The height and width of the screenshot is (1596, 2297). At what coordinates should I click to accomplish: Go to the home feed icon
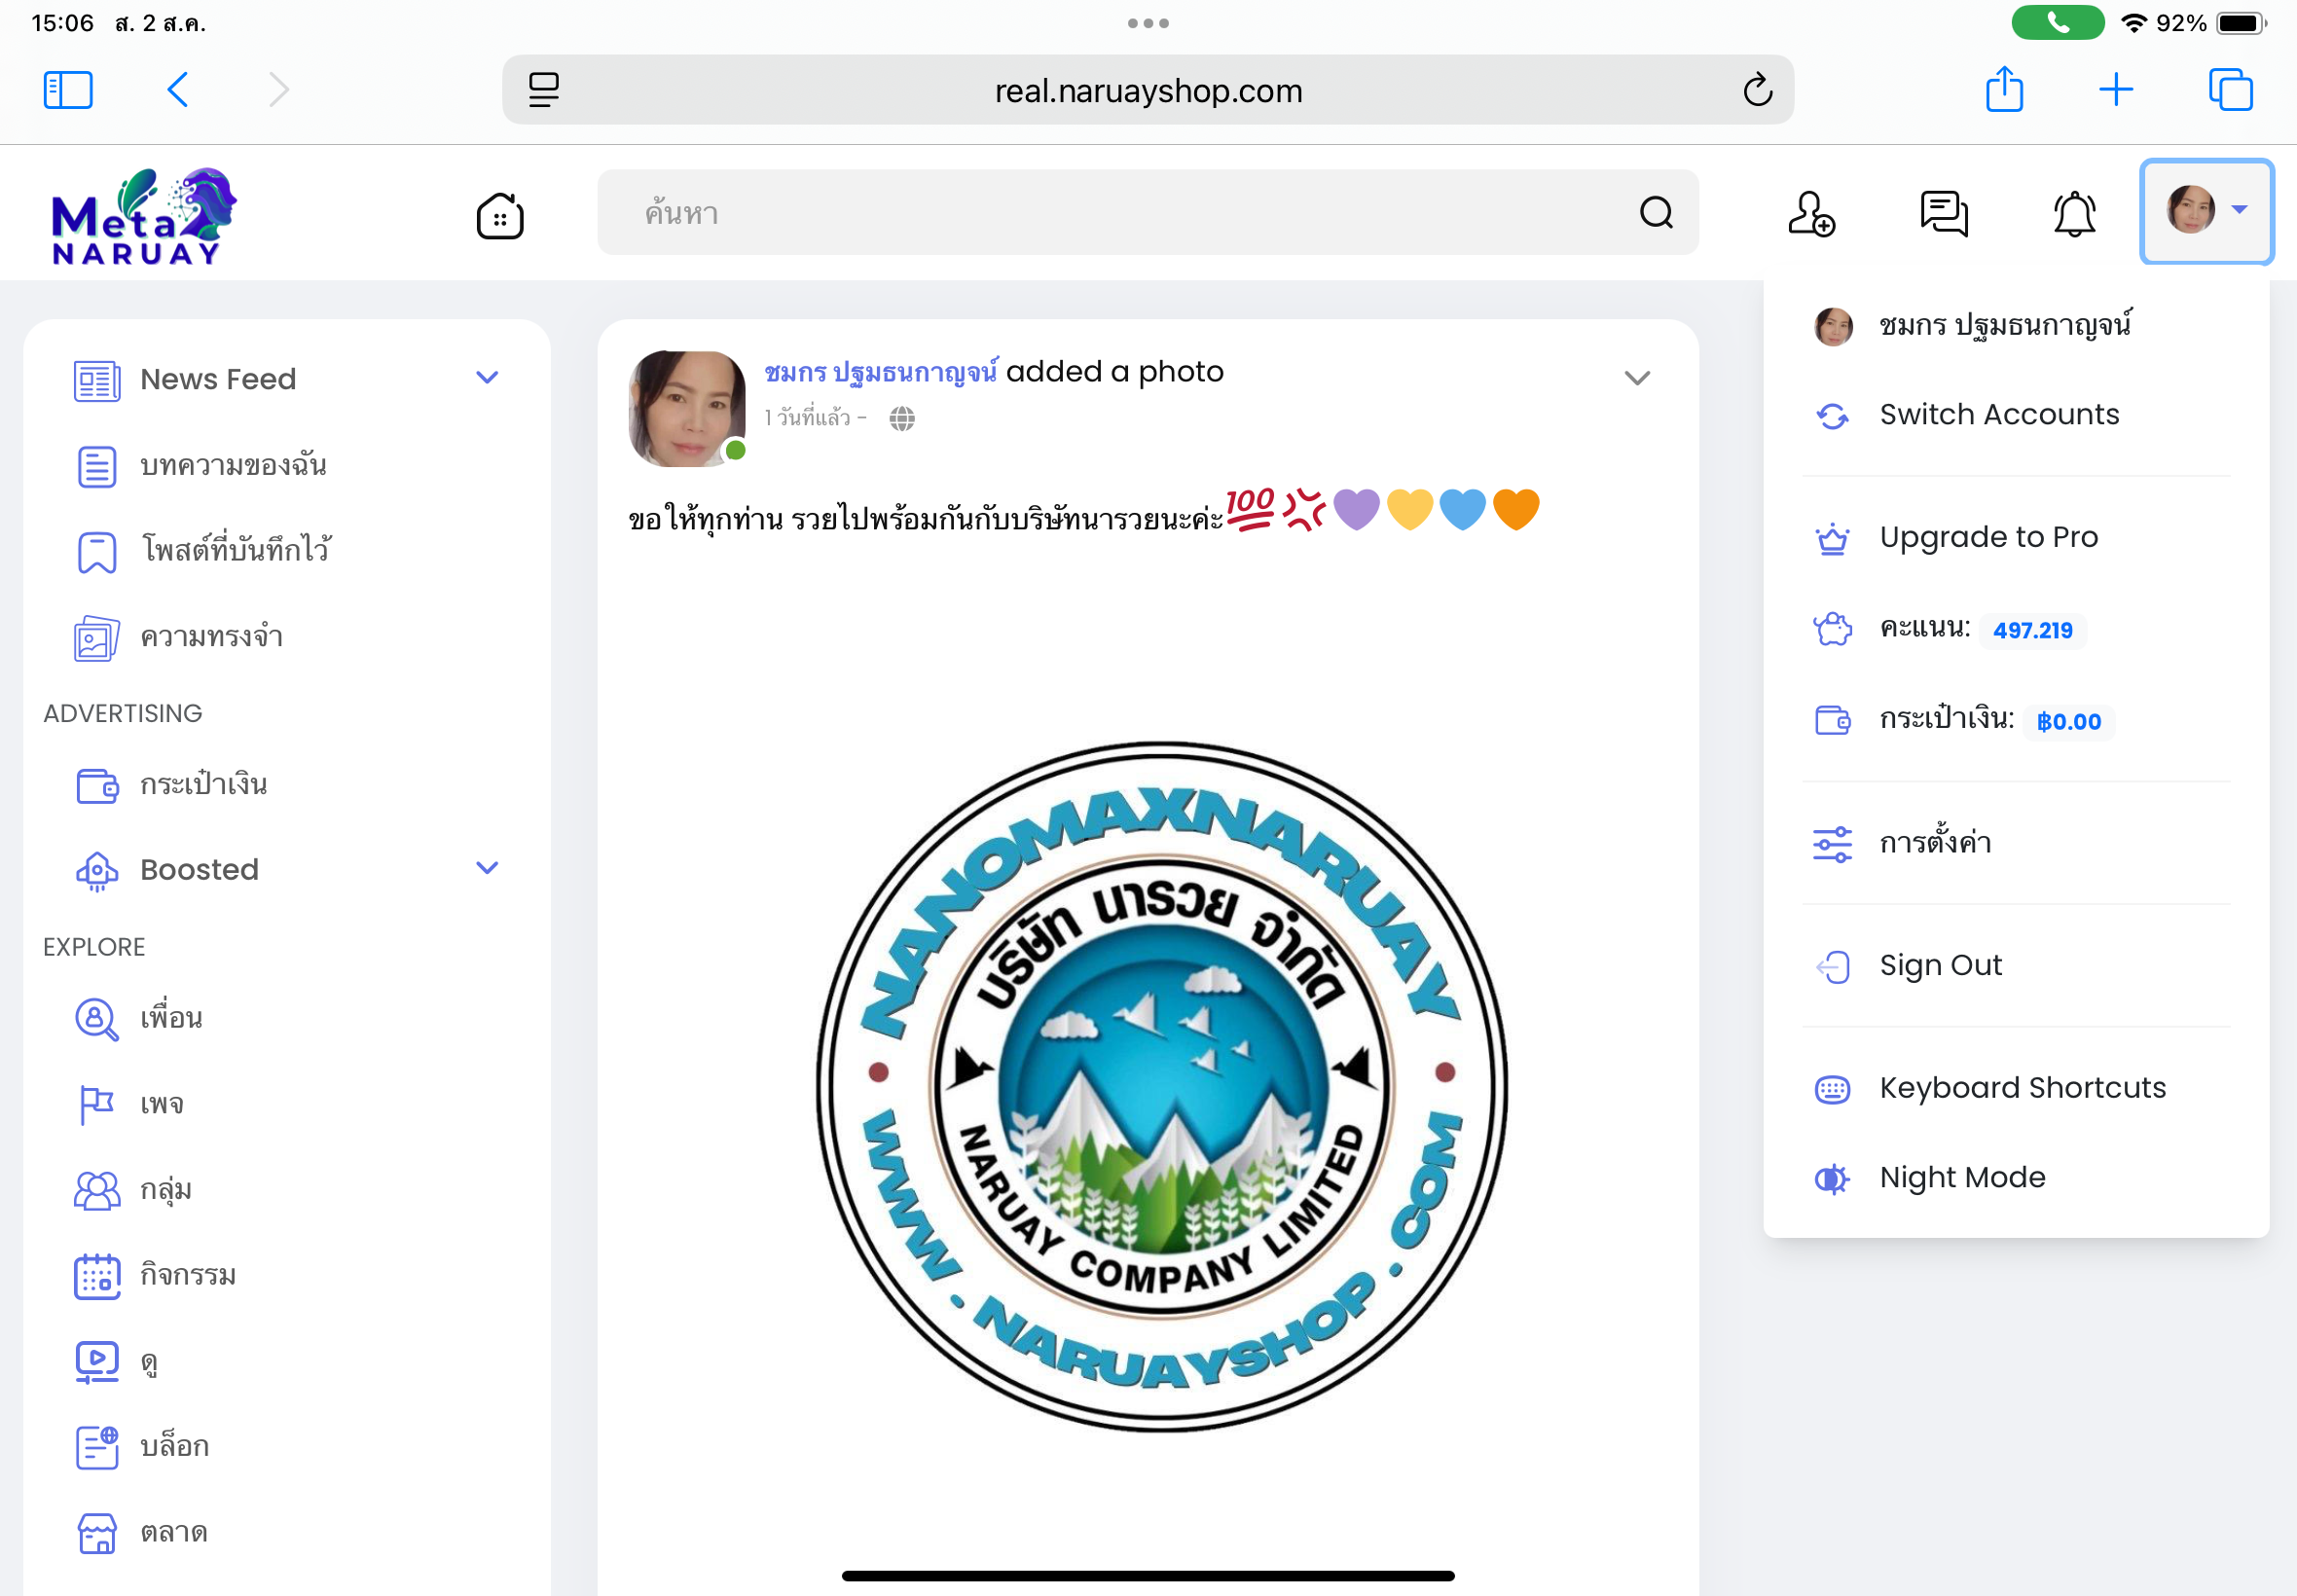pyautogui.click(x=500, y=215)
